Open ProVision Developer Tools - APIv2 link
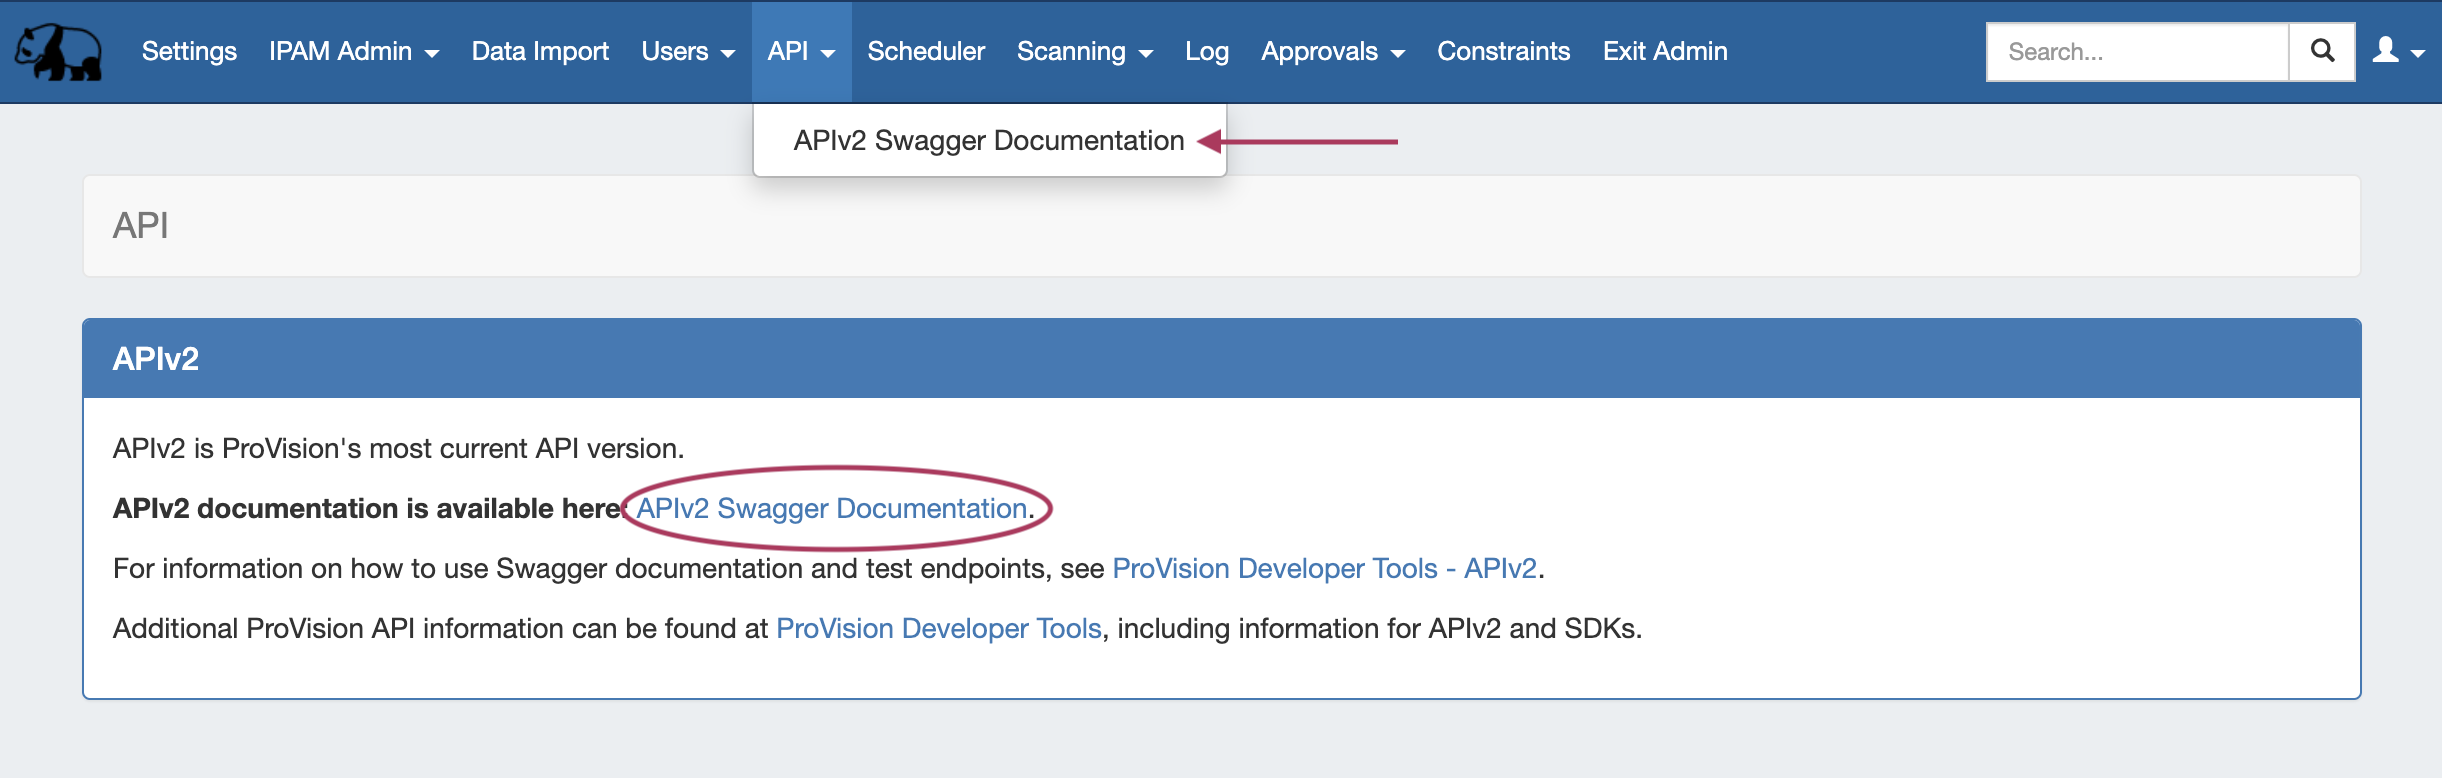The width and height of the screenshot is (2442, 778). [x=1324, y=569]
